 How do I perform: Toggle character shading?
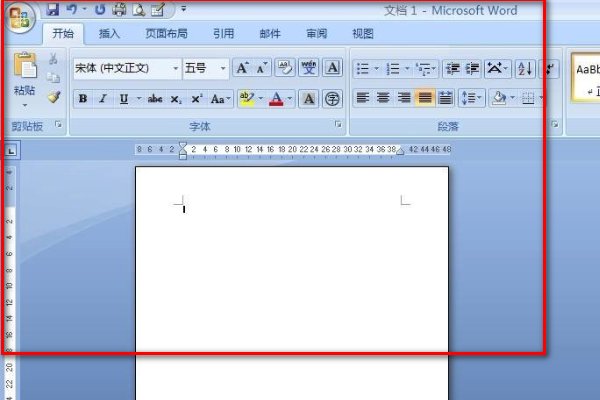click(309, 99)
